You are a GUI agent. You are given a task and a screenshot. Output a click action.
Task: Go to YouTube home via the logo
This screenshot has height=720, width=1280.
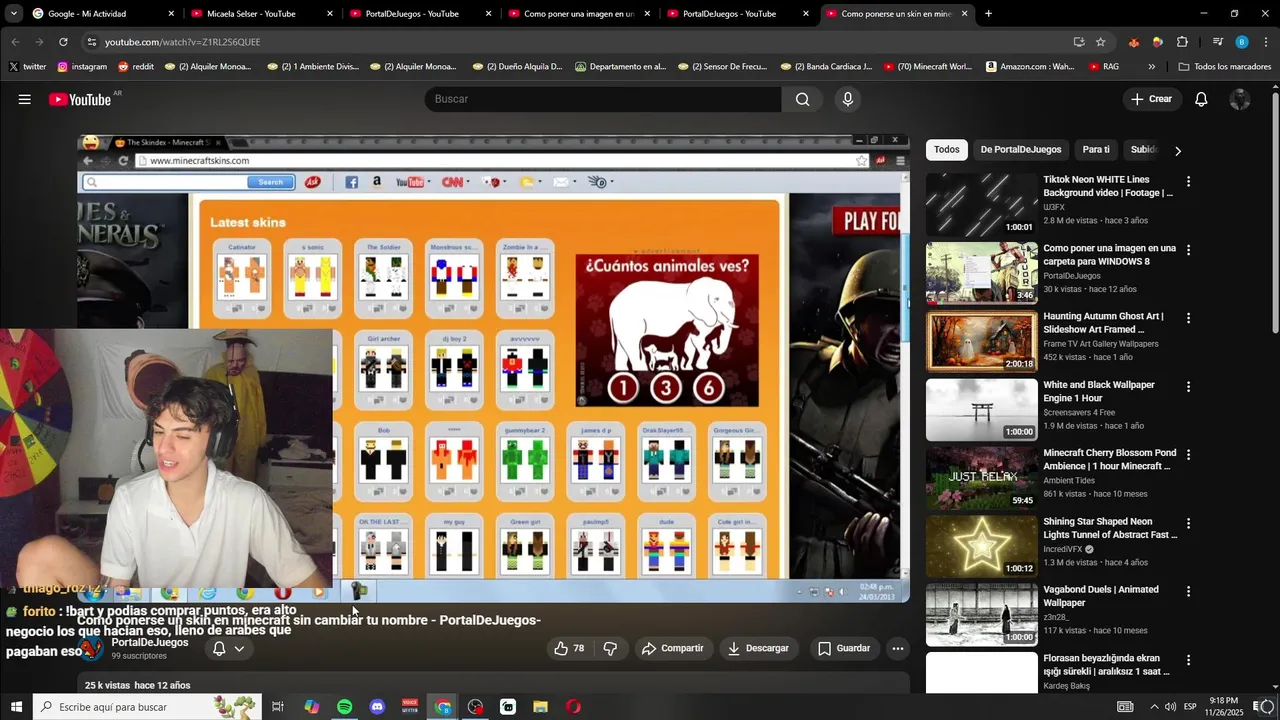[x=80, y=99]
